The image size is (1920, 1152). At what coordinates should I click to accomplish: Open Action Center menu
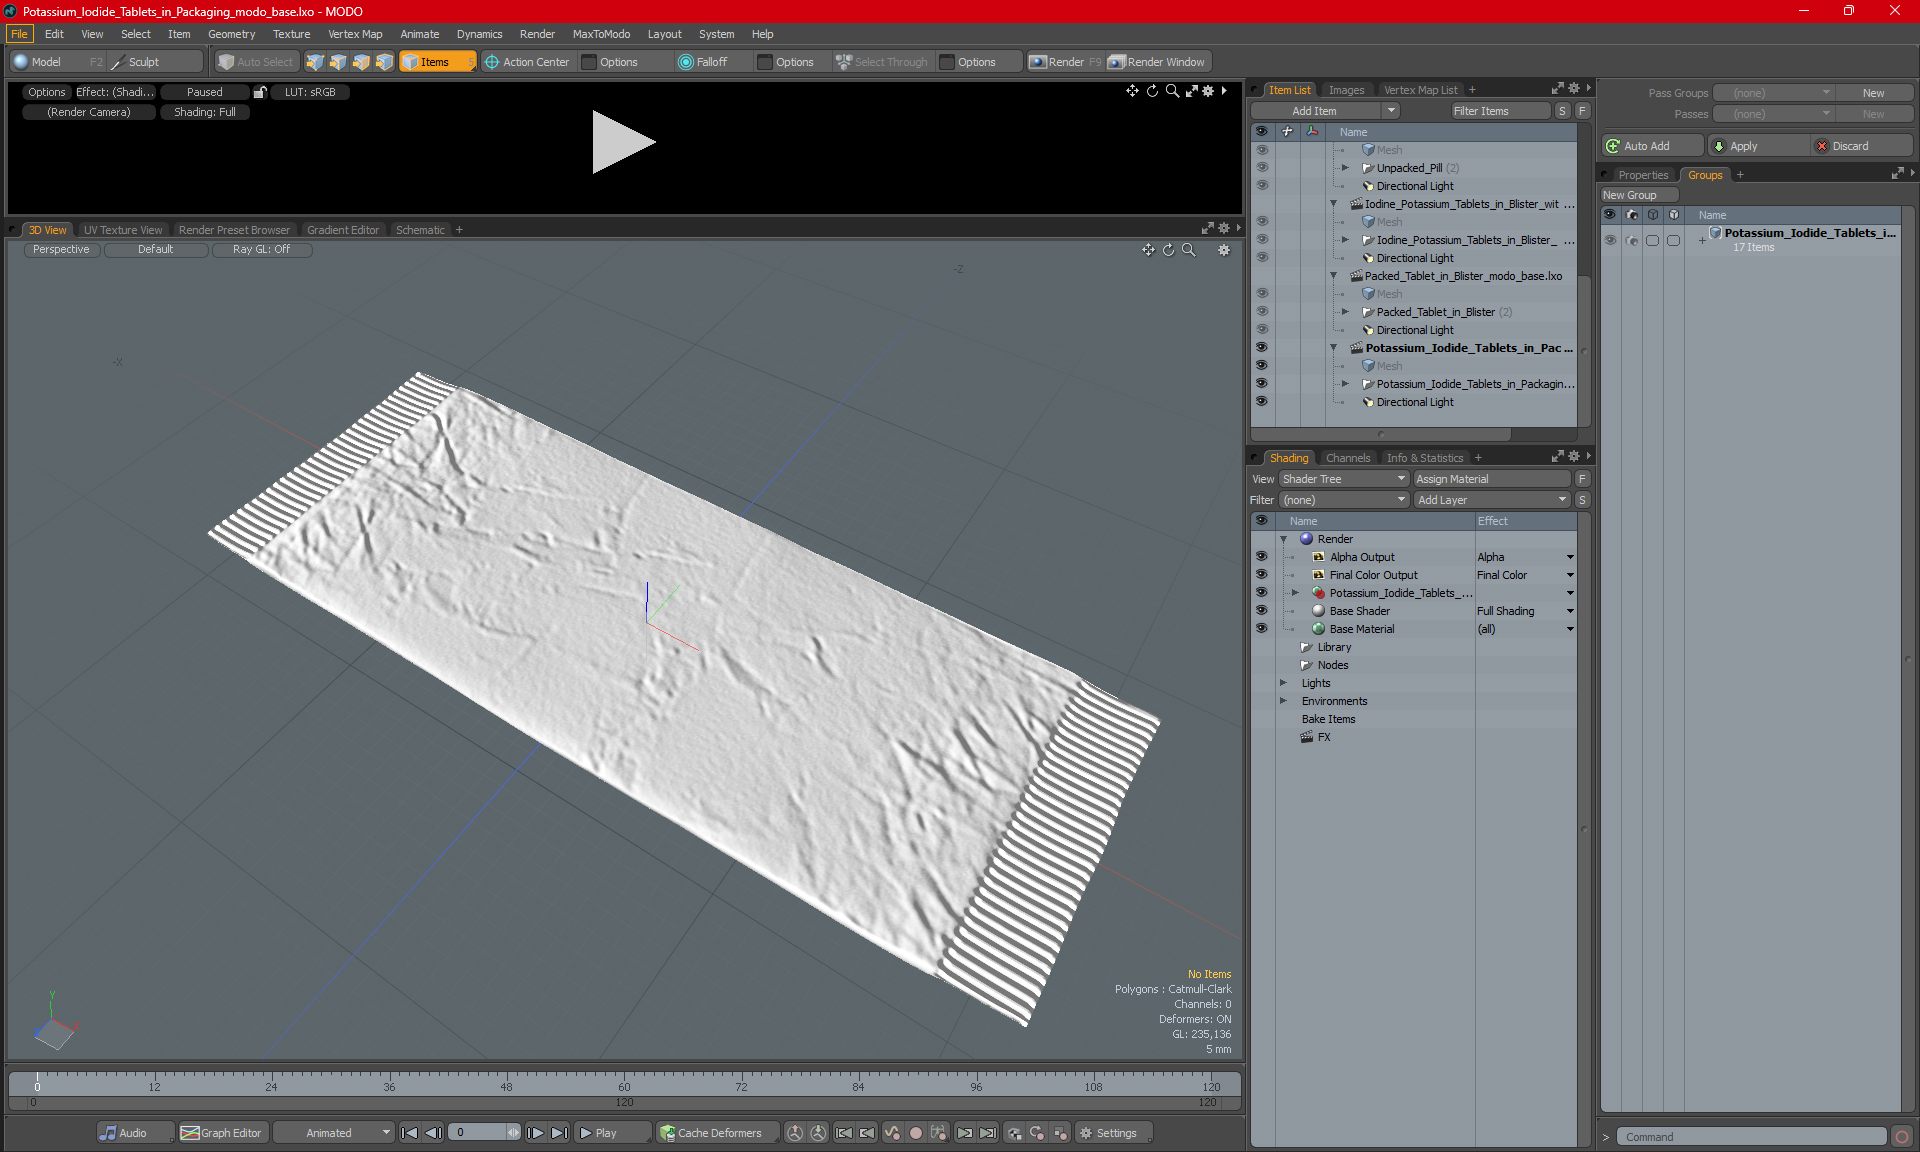point(527,62)
